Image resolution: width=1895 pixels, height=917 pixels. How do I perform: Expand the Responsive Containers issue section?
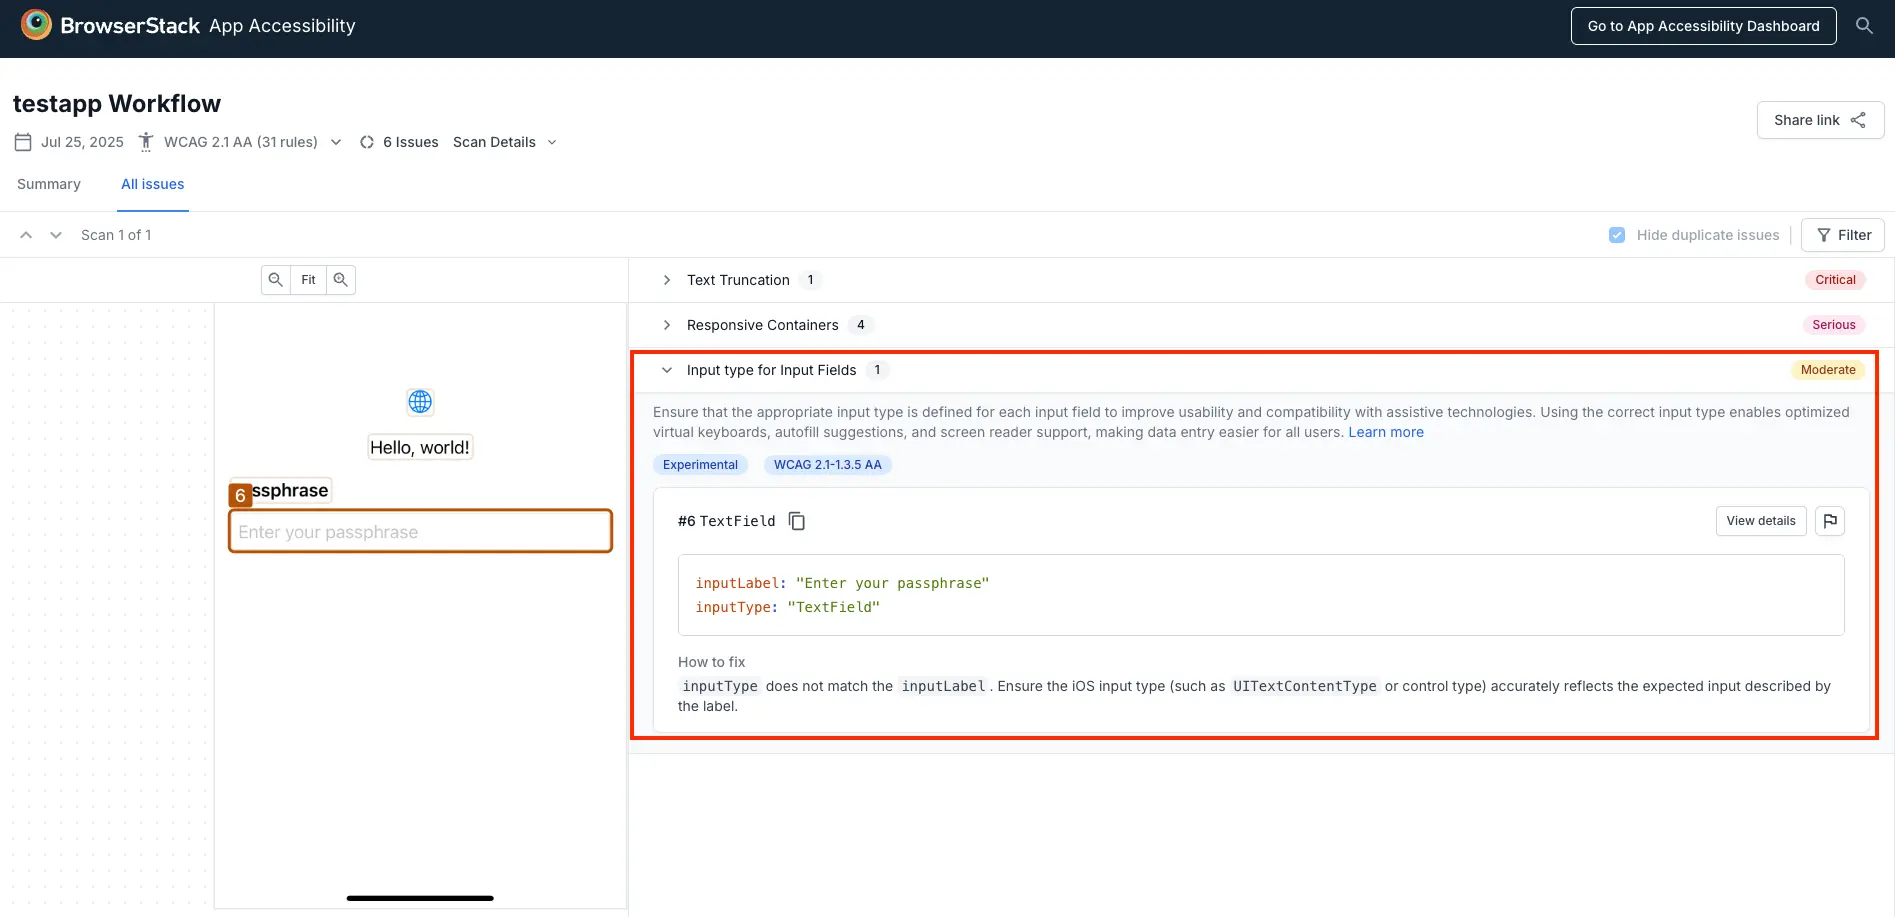[x=667, y=324]
